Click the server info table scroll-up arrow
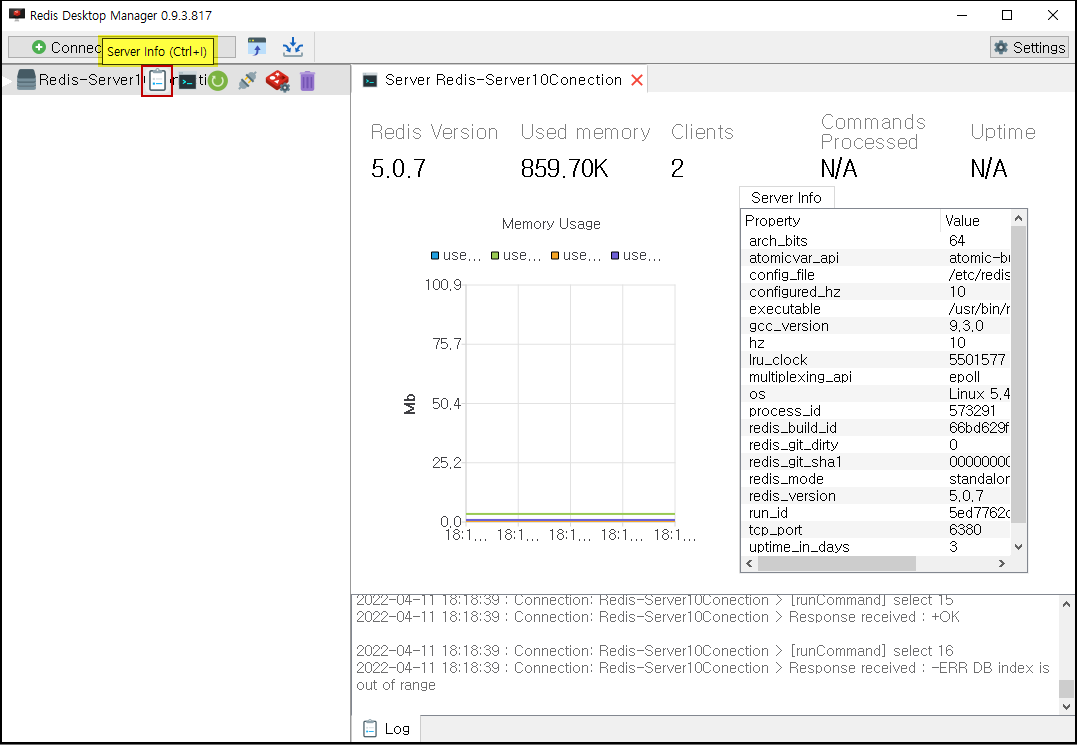 pos(1019,218)
